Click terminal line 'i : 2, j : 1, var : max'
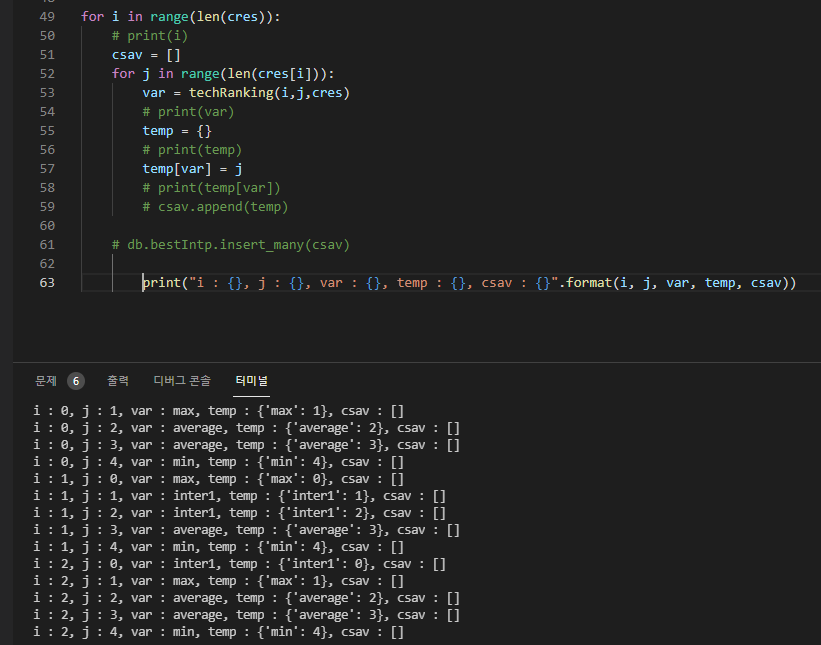The width and height of the screenshot is (821, 645). (x=218, y=581)
